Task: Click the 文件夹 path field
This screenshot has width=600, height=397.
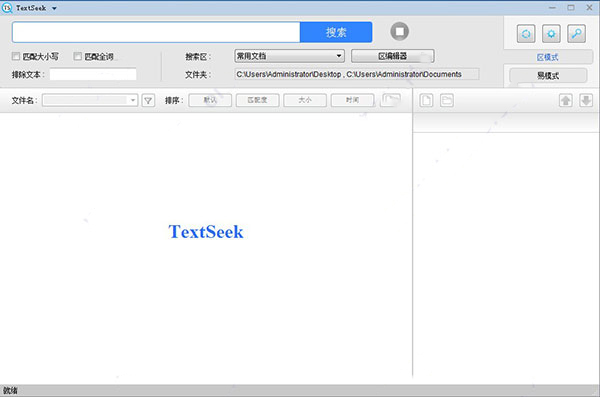Action: [x=357, y=74]
